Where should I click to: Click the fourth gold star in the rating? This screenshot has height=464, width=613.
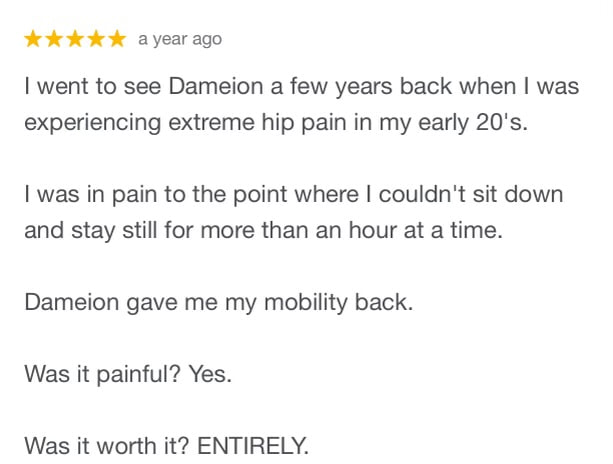click(x=96, y=39)
